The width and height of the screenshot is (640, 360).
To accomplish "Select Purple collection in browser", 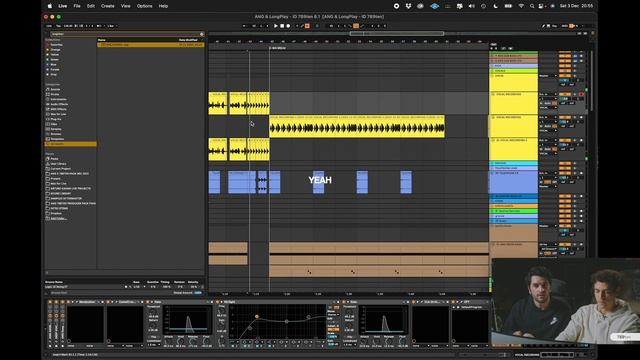I will 55,69.
